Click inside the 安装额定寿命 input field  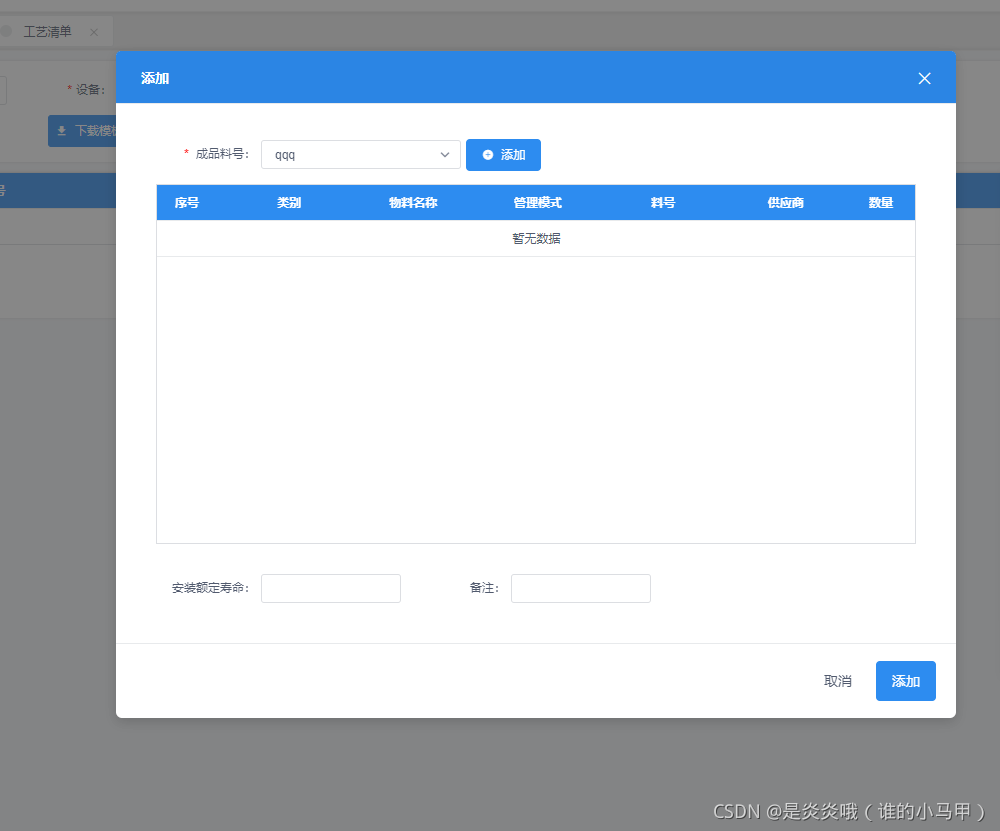click(330, 588)
